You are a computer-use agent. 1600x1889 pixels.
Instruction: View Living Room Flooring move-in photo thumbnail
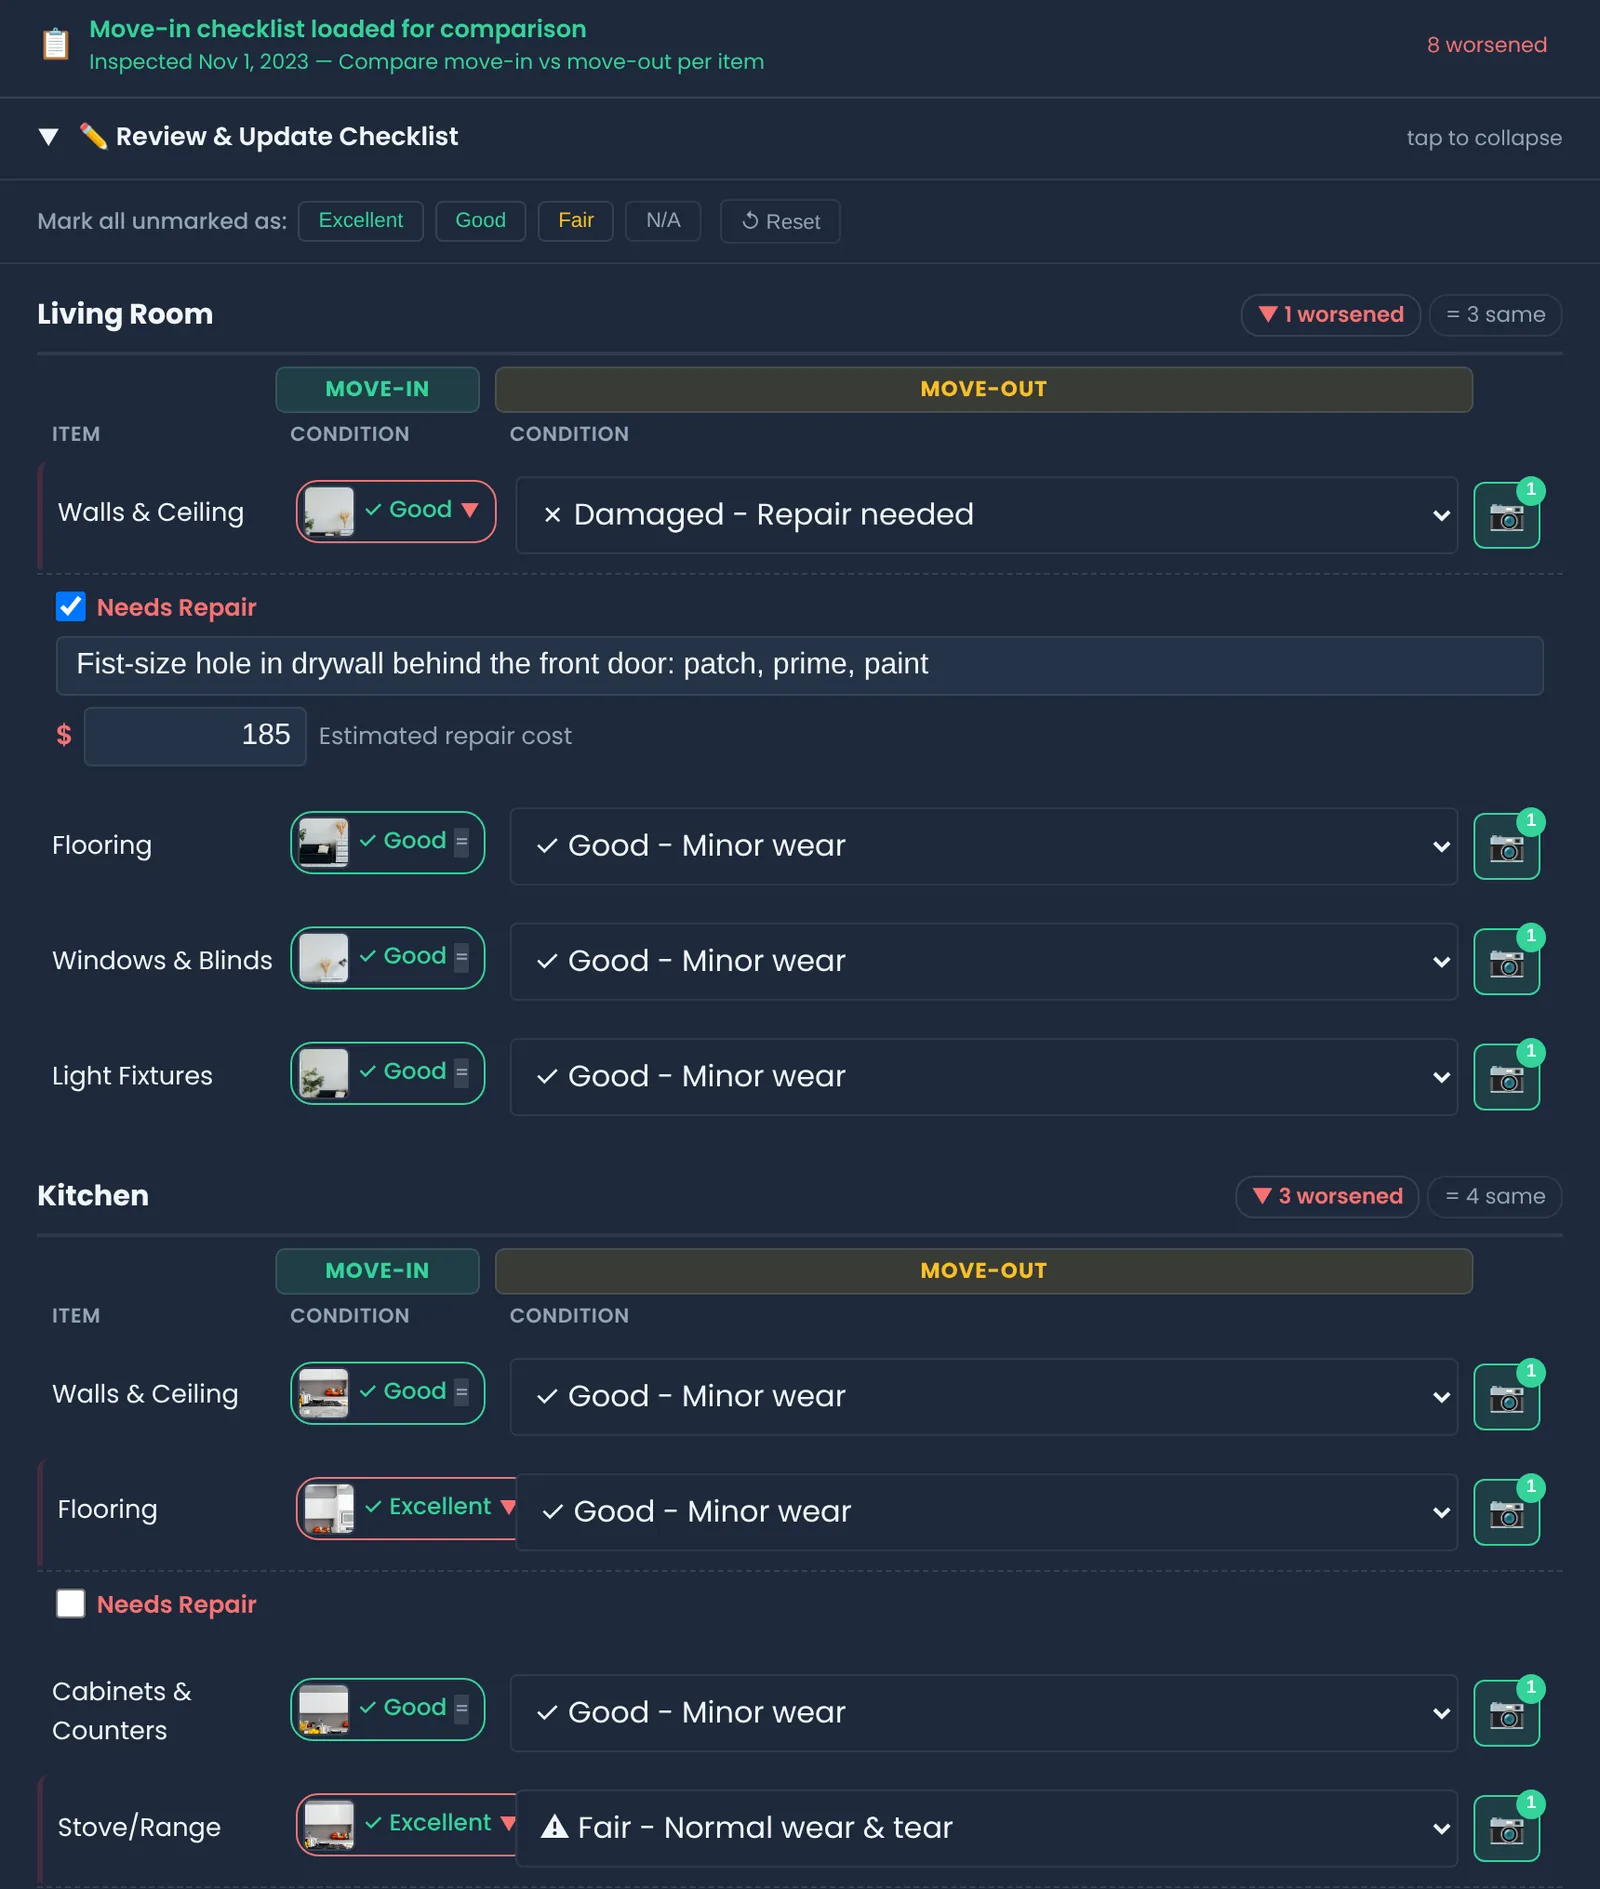coord(324,842)
